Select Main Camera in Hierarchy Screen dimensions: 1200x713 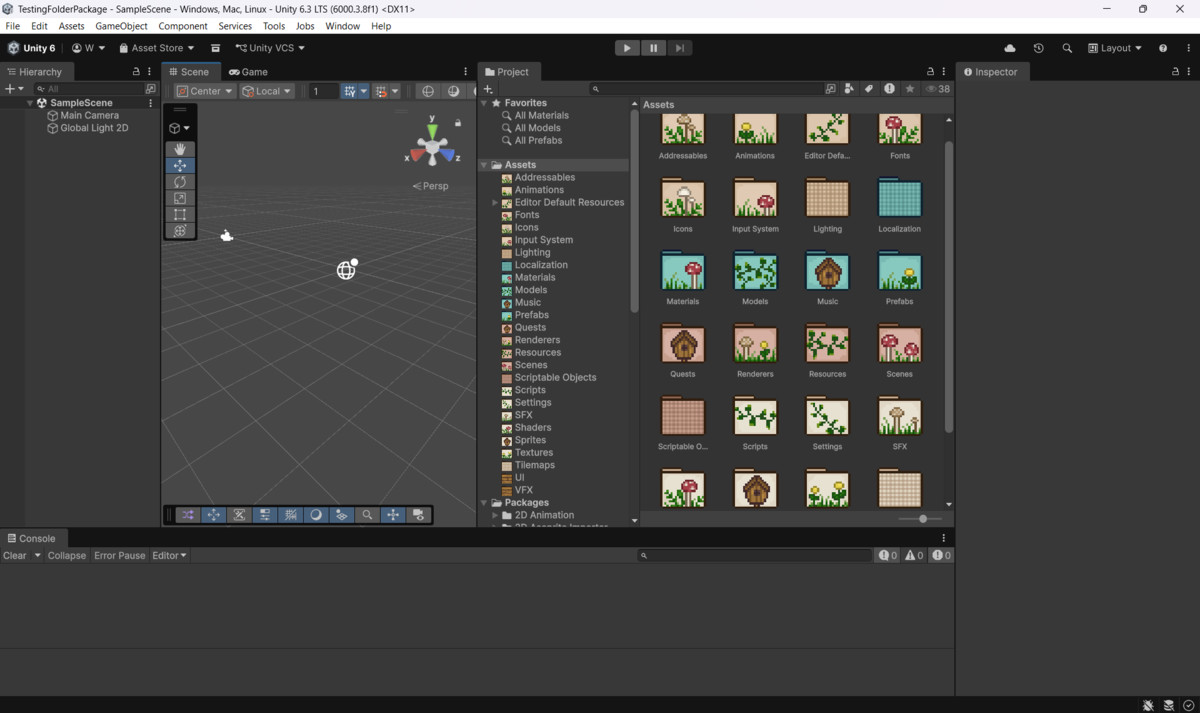(x=89, y=115)
